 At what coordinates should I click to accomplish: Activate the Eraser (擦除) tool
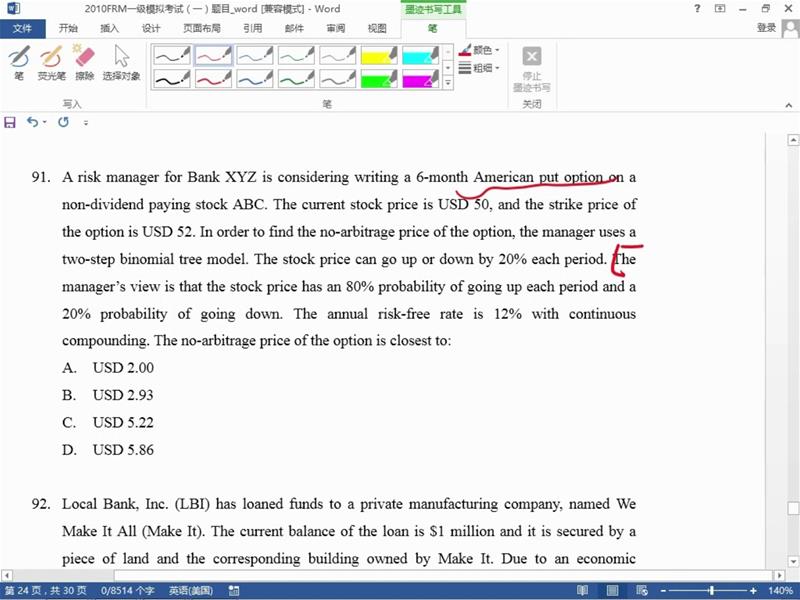tap(84, 61)
